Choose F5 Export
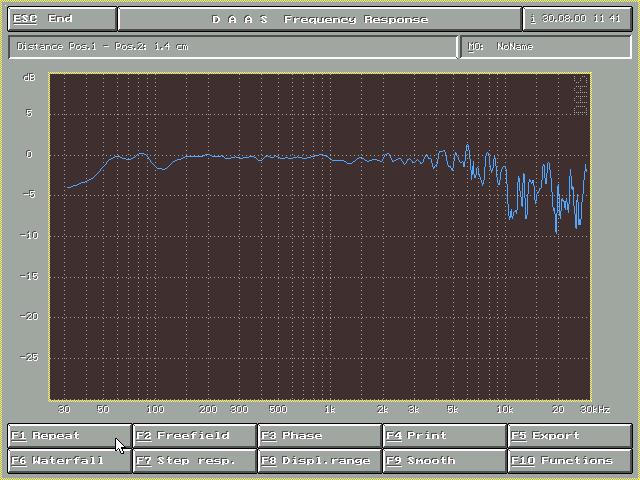 [x=568, y=436]
